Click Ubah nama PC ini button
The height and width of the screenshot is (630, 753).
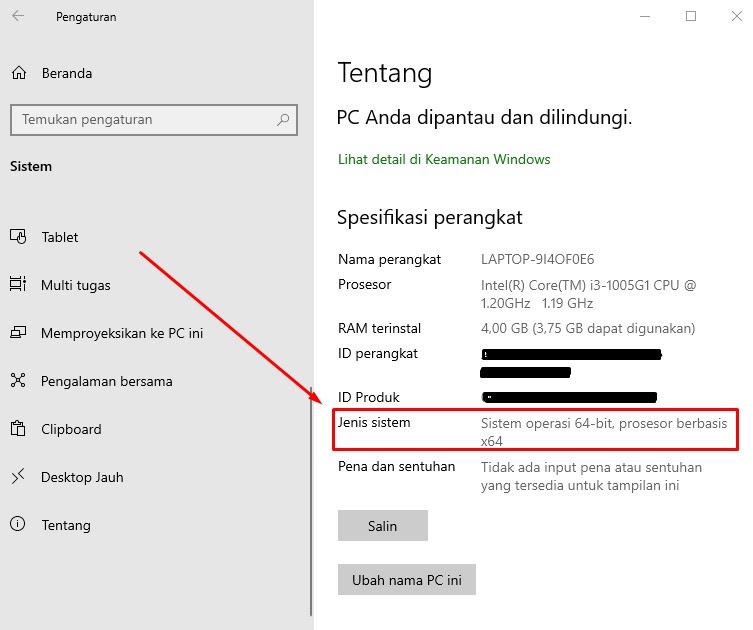click(x=407, y=580)
